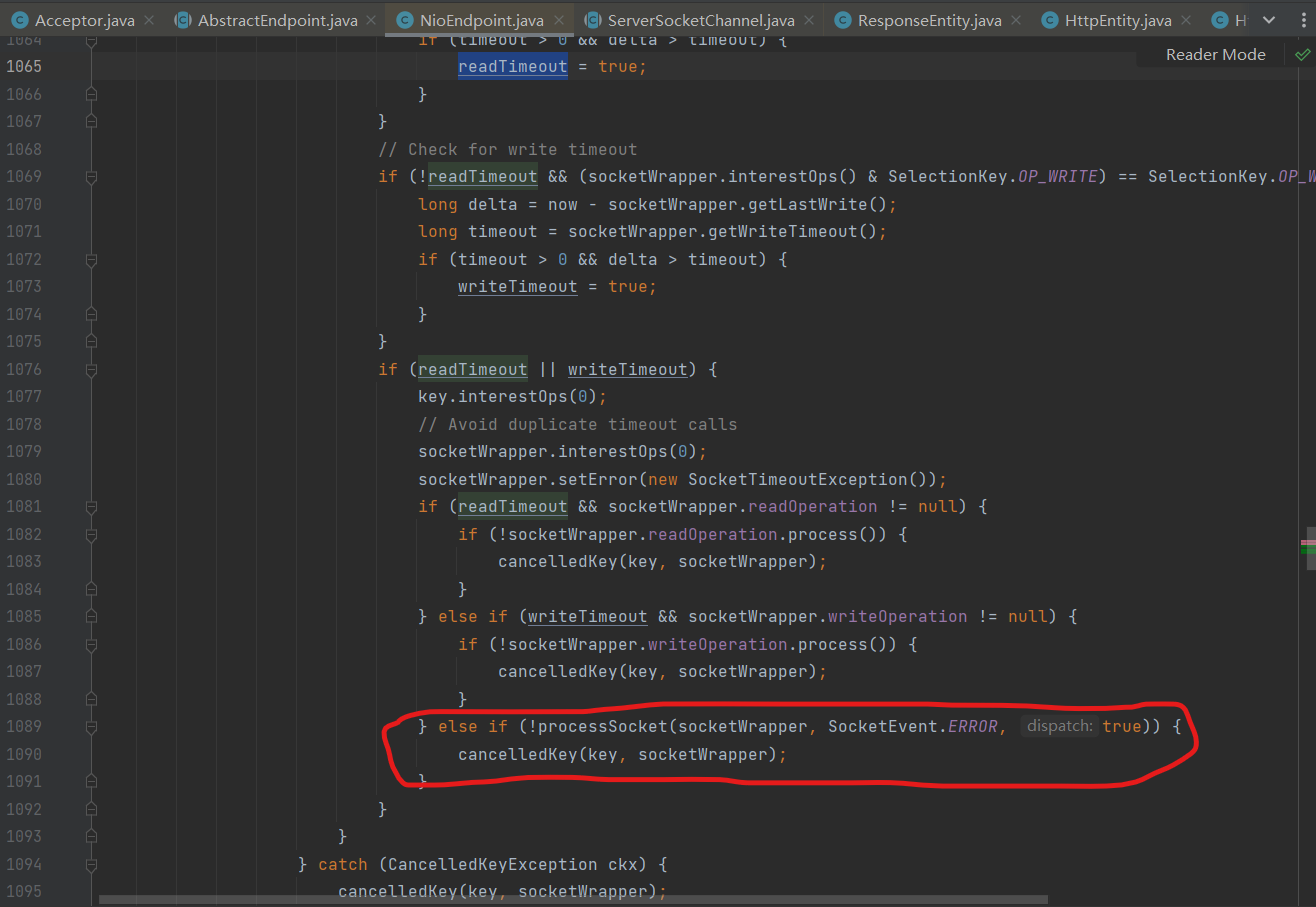Click the green inspections checkmark indicator
The height and width of the screenshot is (907, 1316).
point(1302,54)
